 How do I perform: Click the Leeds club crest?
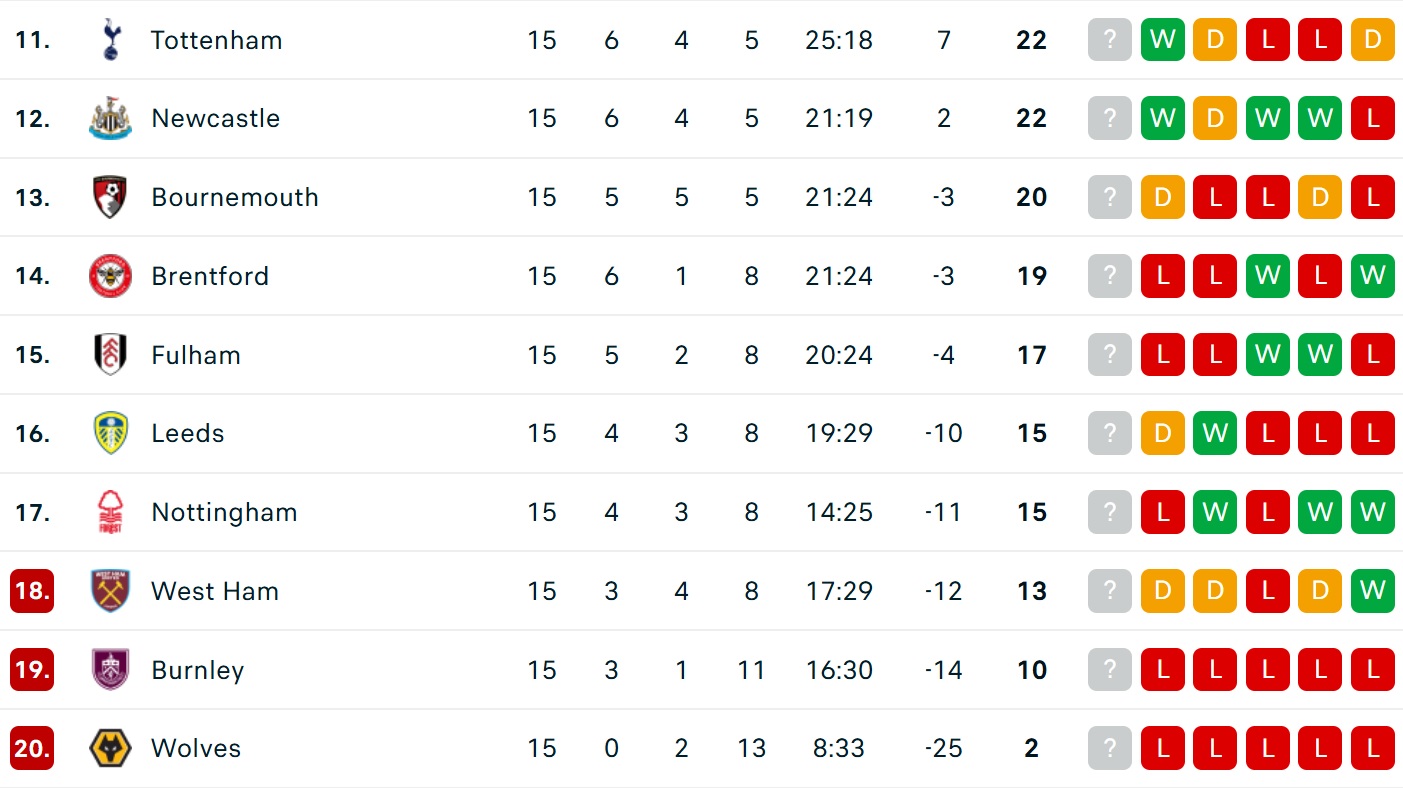coord(110,433)
